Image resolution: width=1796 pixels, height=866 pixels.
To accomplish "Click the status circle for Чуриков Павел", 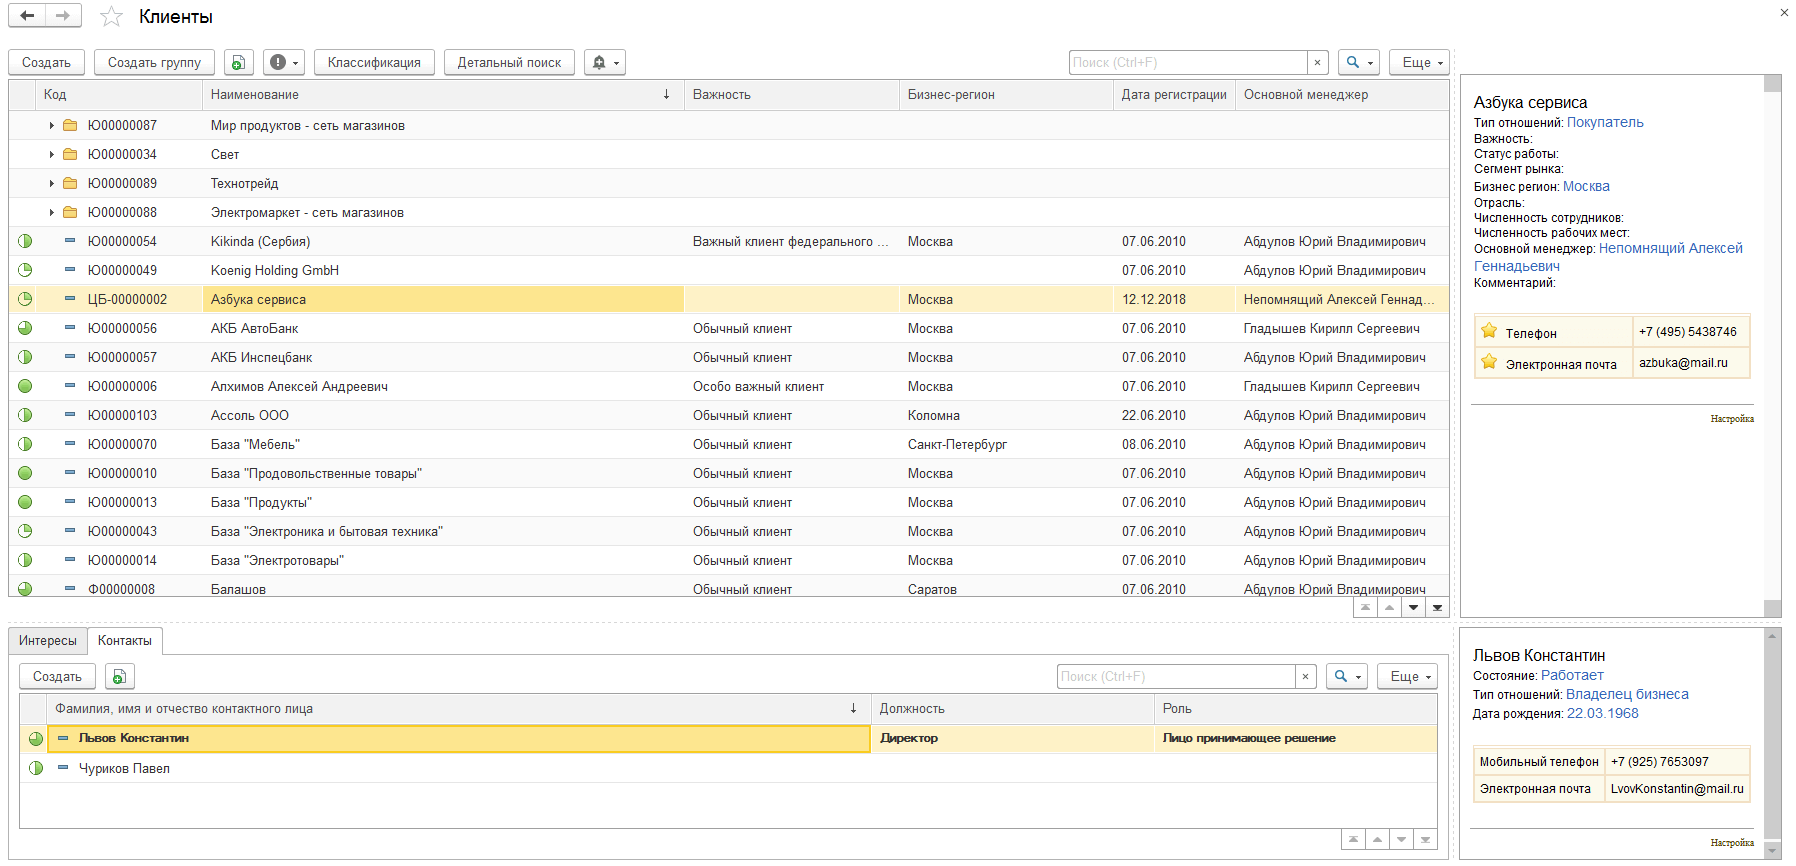I will coord(36,769).
